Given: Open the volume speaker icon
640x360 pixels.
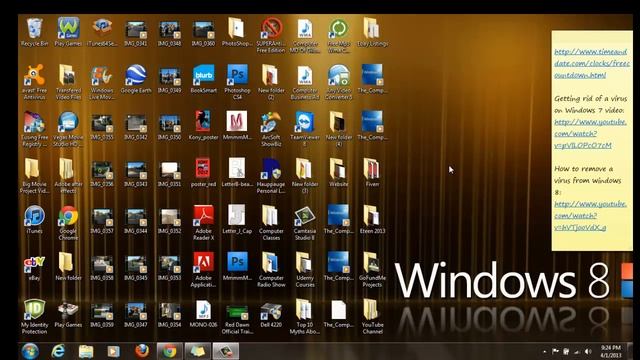Looking at the screenshot, I should pos(588,351).
